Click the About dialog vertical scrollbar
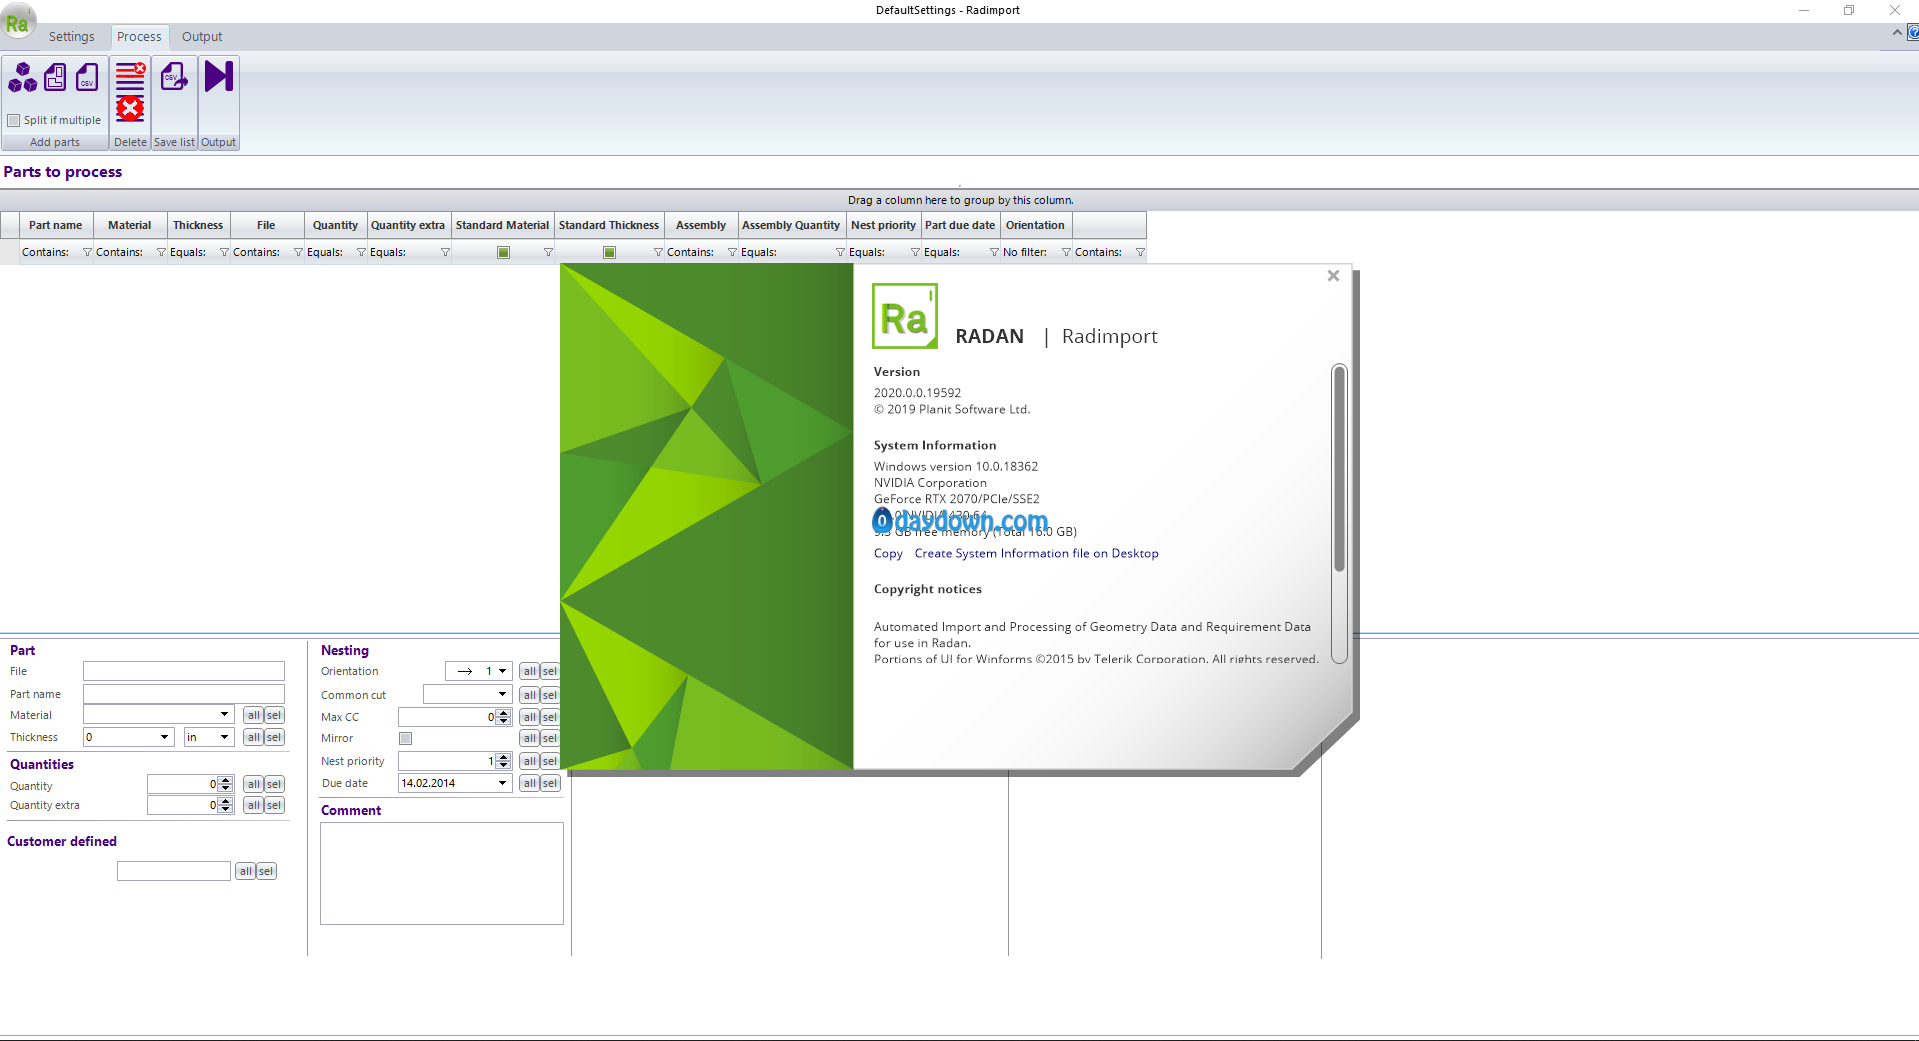Image resolution: width=1919 pixels, height=1041 pixels. point(1339,470)
